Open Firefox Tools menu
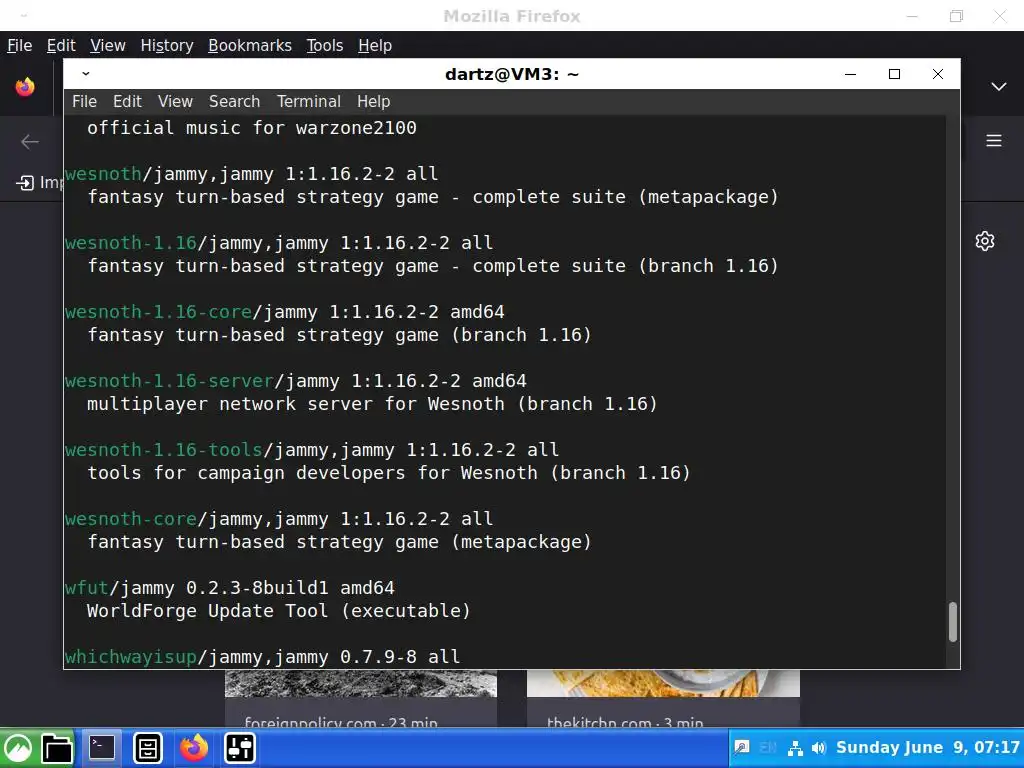The height and width of the screenshot is (768, 1024). [325, 46]
